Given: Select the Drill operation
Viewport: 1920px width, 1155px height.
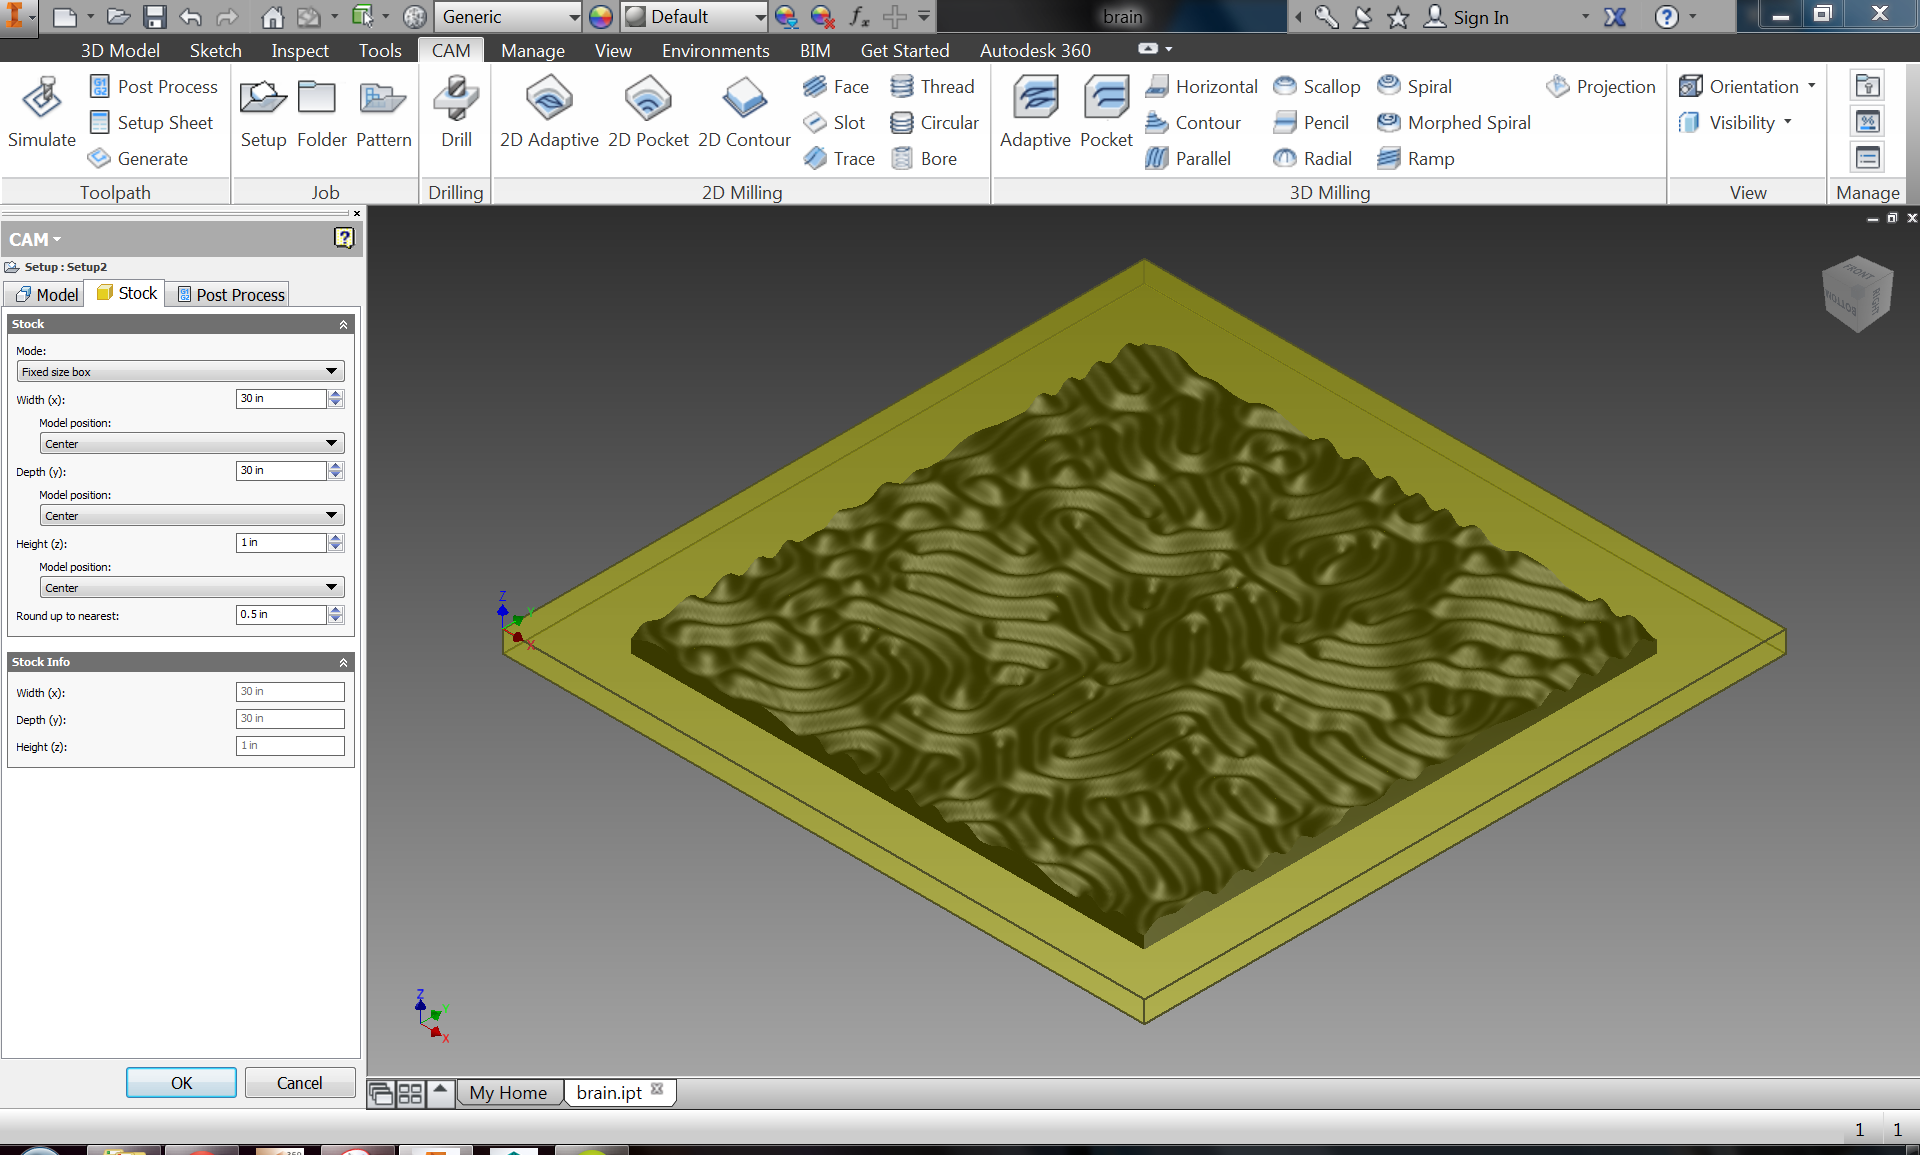Looking at the screenshot, I should click(456, 113).
